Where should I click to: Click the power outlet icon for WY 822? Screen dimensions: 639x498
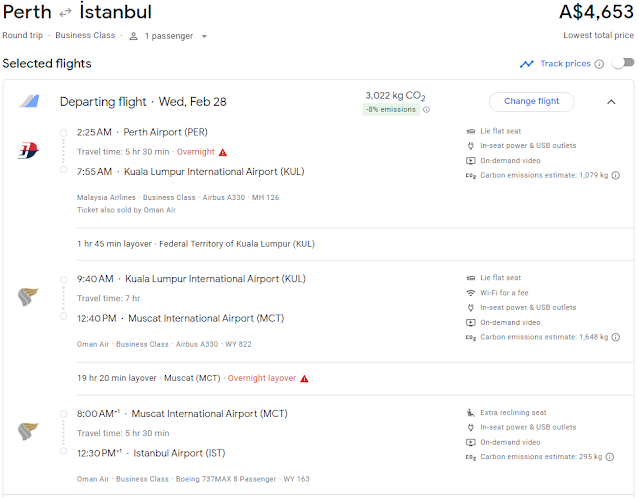point(471,308)
